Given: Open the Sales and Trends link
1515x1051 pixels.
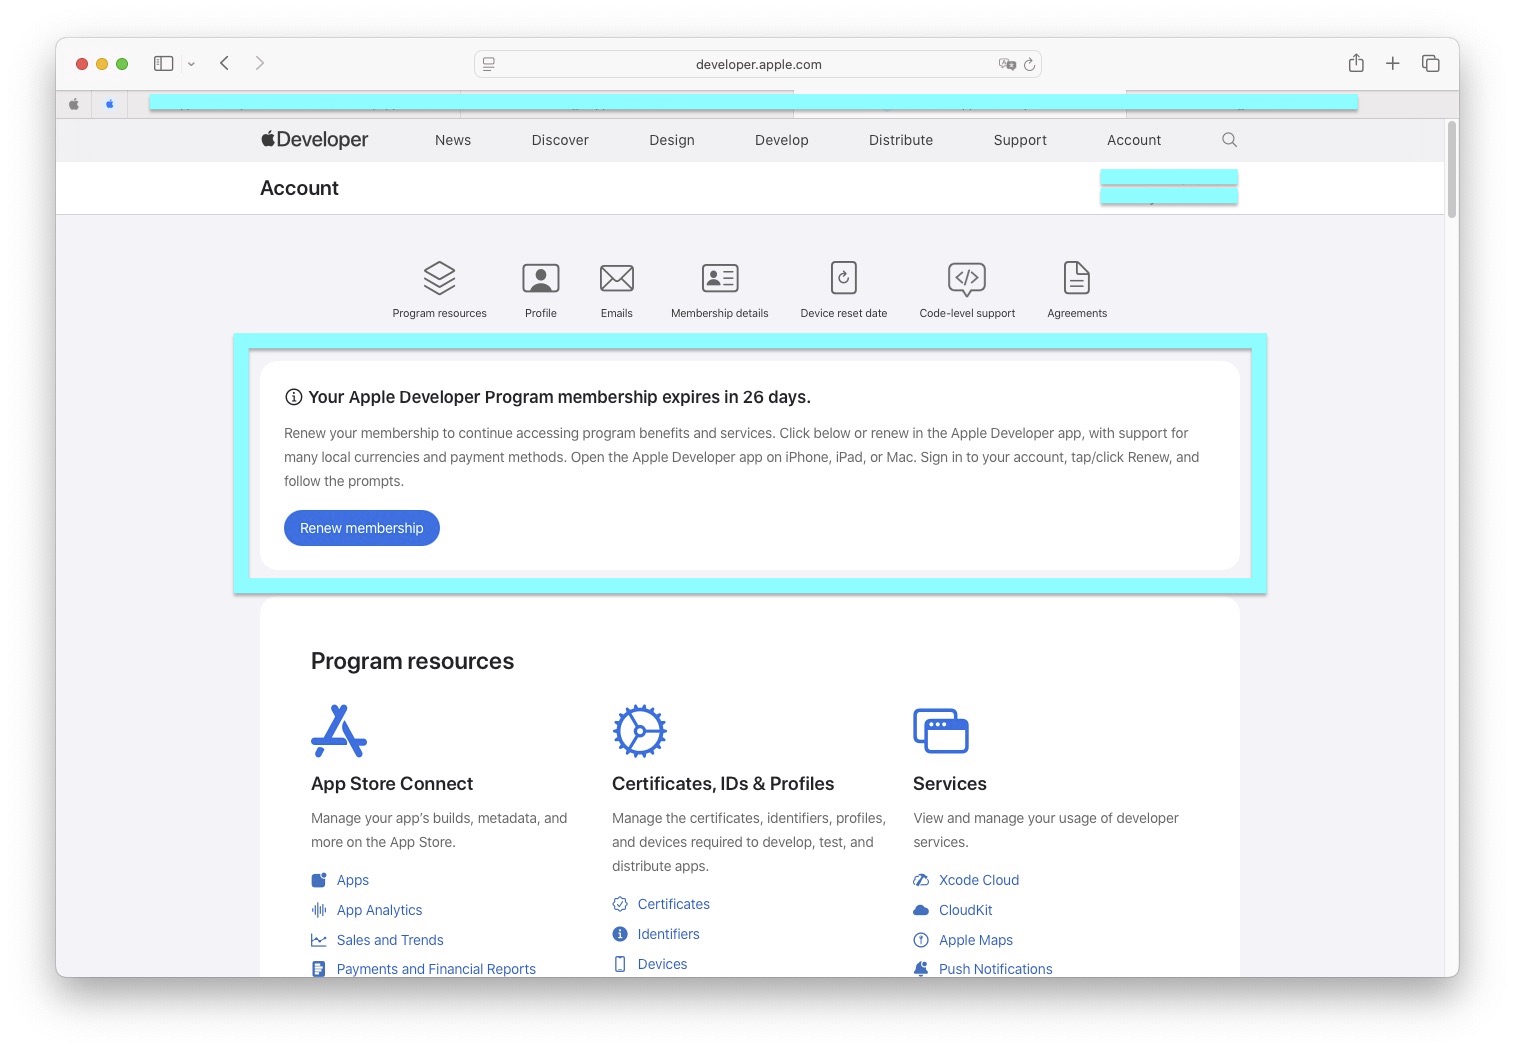Looking at the screenshot, I should pos(390,940).
